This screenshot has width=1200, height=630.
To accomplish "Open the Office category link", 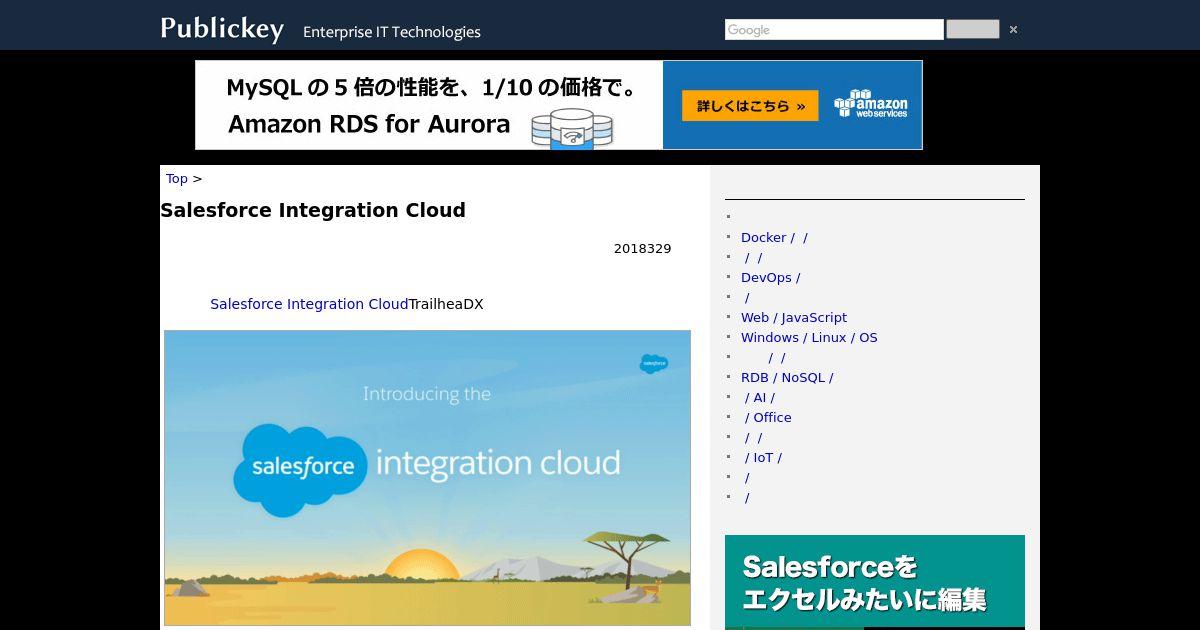I will (768, 417).
